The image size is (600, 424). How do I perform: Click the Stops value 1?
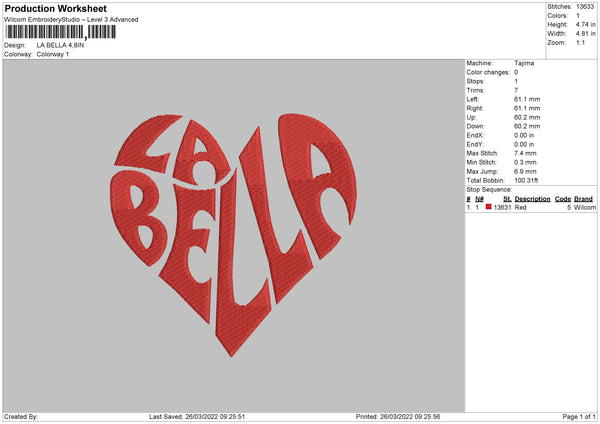[516, 82]
